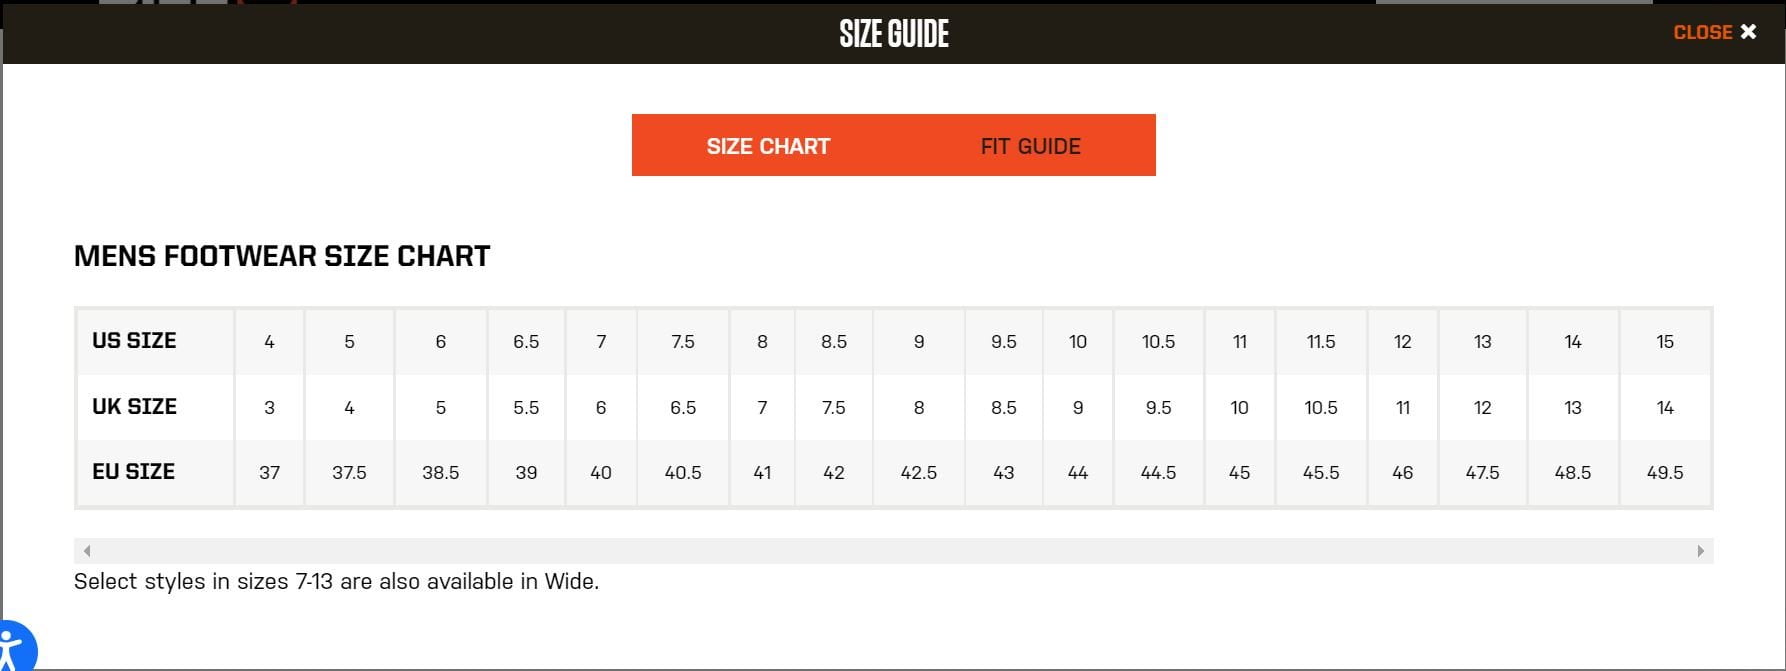Switch to the FIT GUIDE tab
1786x671 pixels.
coord(1030,145)
